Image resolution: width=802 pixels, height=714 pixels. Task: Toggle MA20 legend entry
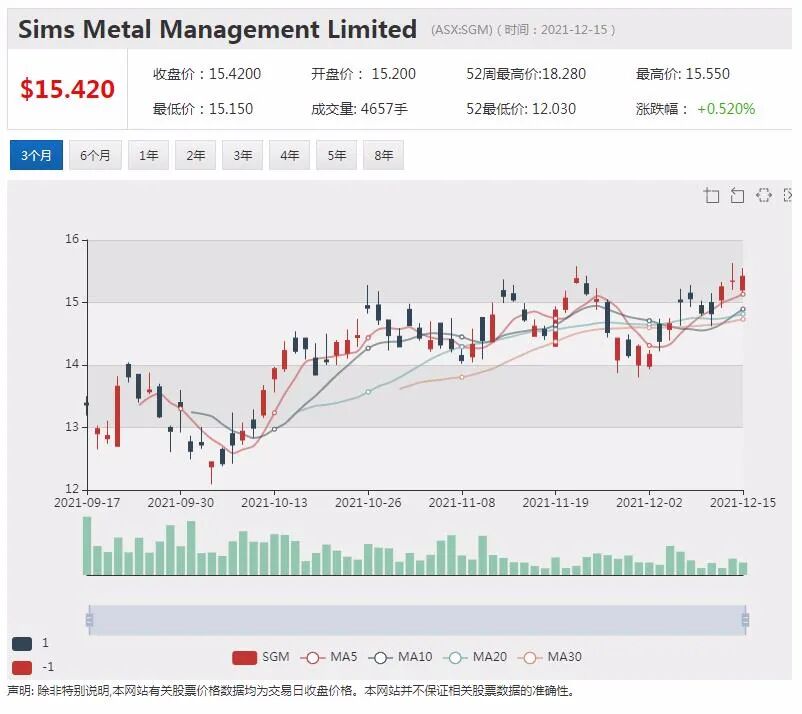click(x=475, y=657)
